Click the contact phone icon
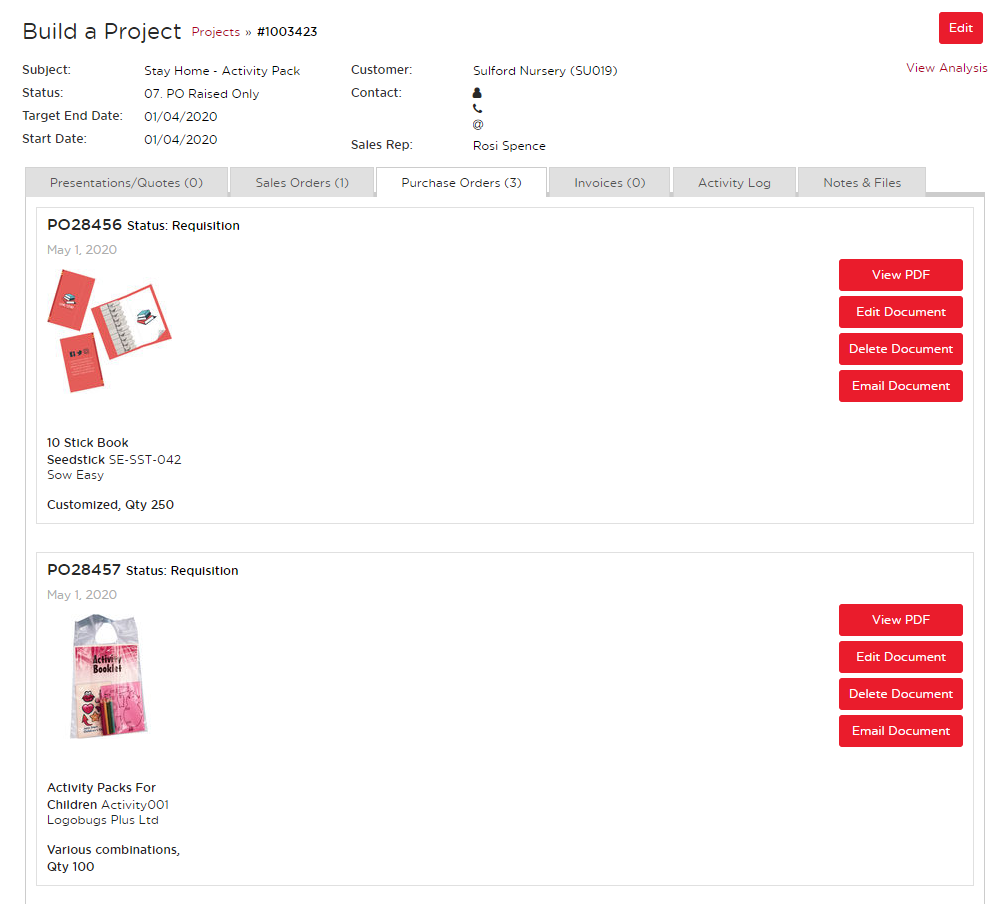Screen dimensions: 1007x904 click(477, 109)
